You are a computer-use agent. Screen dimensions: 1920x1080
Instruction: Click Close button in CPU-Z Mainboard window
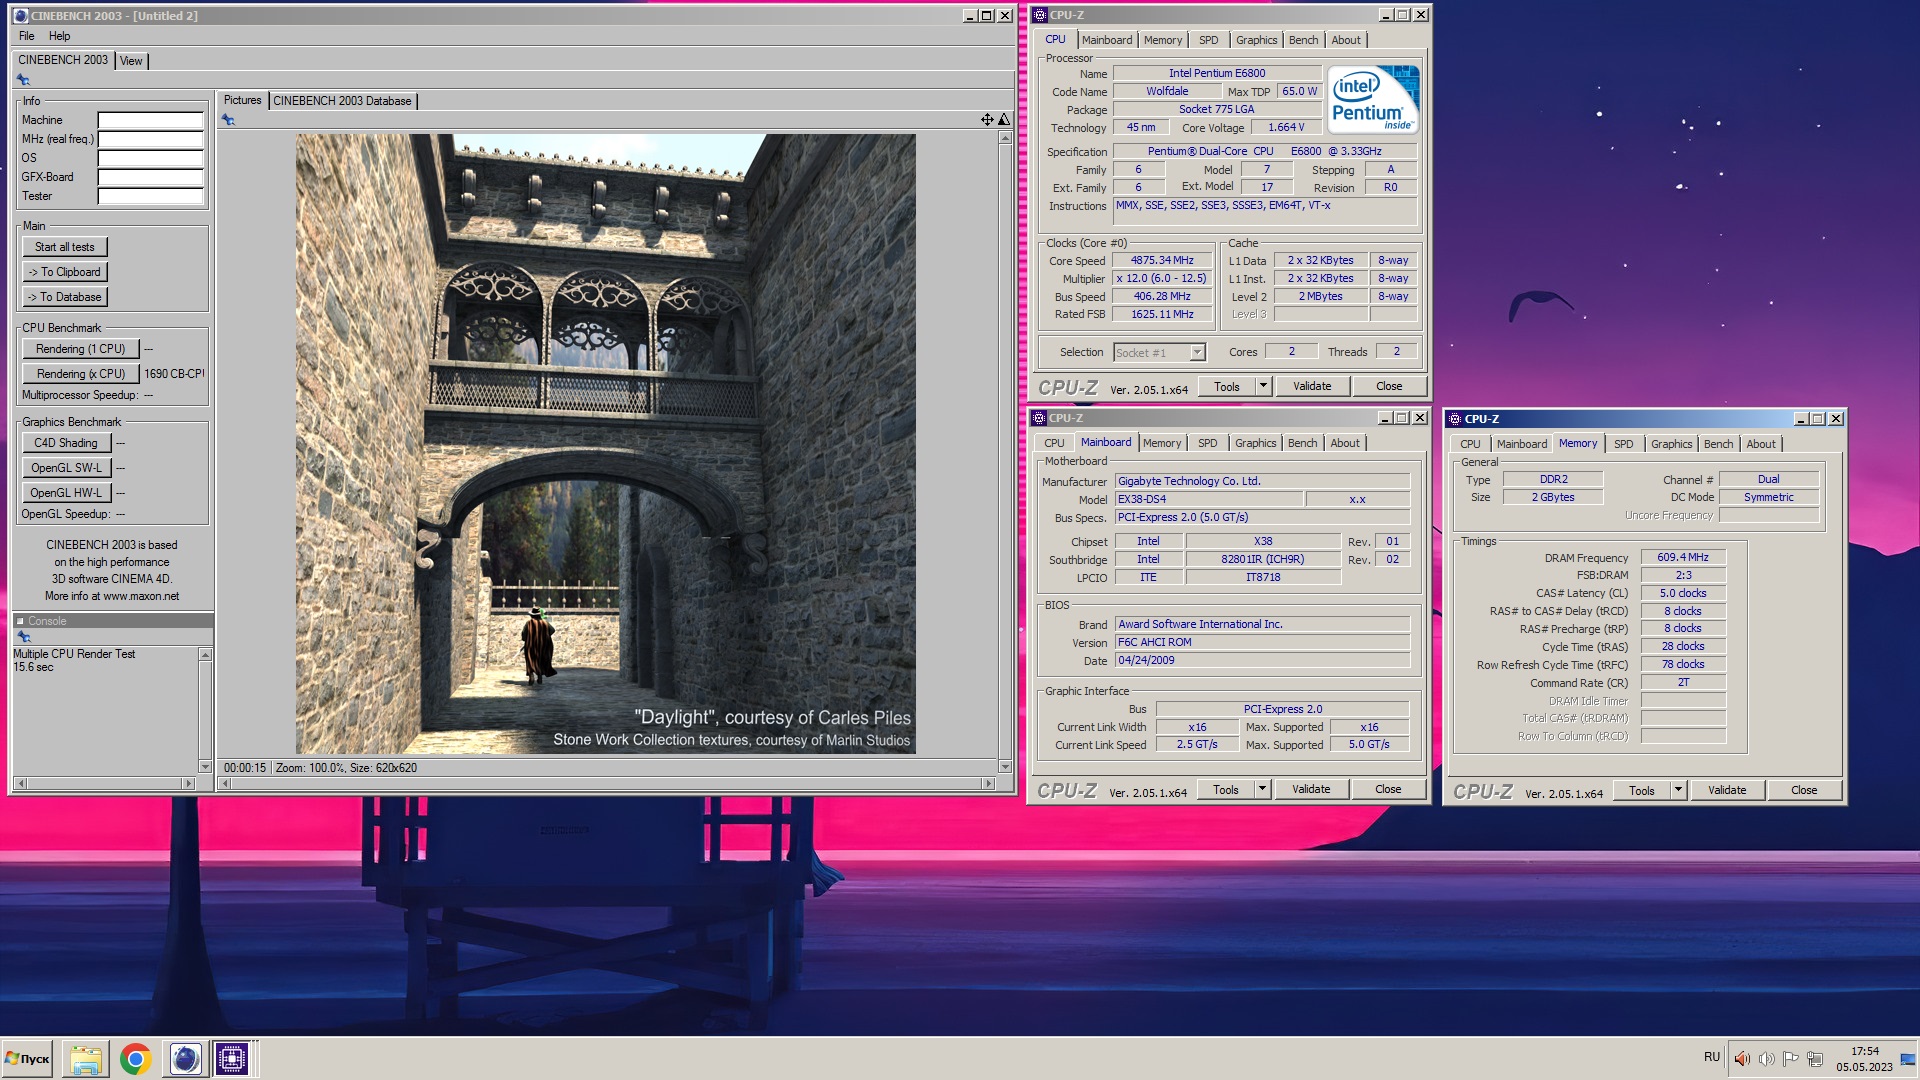coord(1388,789)
